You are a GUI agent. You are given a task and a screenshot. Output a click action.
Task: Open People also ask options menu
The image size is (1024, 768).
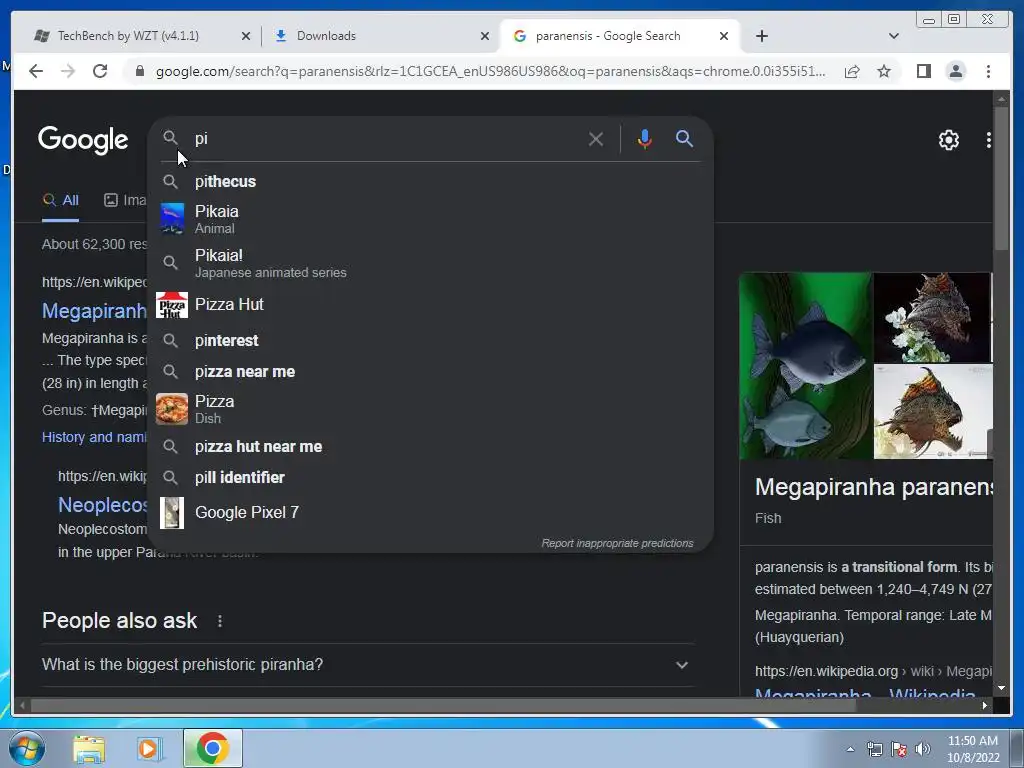(x=220, y=621)
